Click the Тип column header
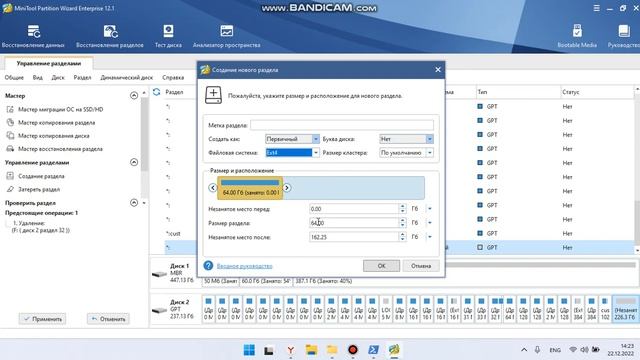Image resolution: width=640 pixels, height=360 pixels. [x=482, y=92]
